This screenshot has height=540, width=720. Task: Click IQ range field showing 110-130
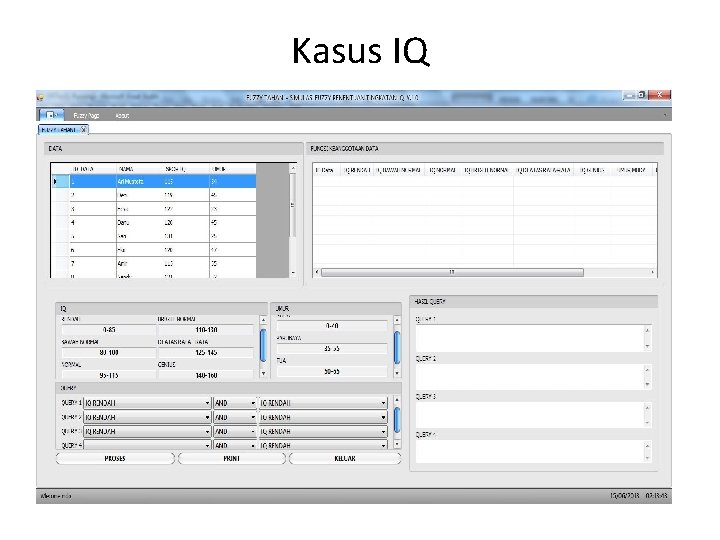(x=206, y=330)
